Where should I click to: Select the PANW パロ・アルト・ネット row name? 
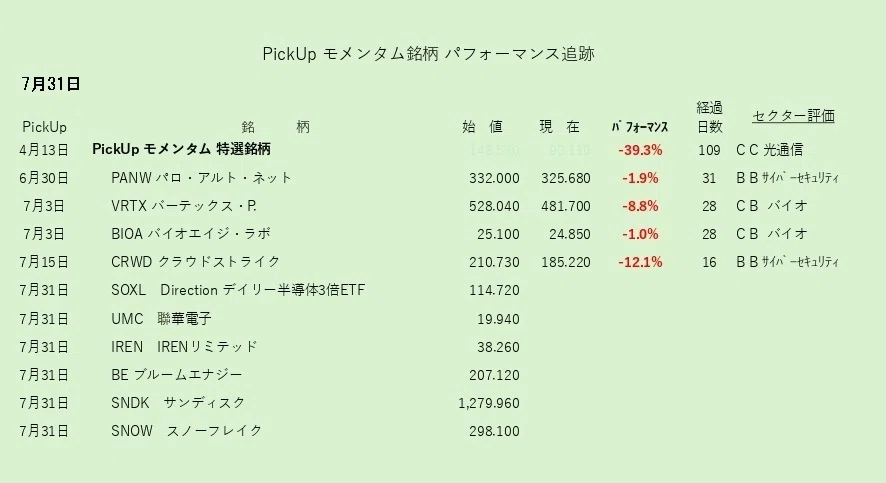pos(201,178)
